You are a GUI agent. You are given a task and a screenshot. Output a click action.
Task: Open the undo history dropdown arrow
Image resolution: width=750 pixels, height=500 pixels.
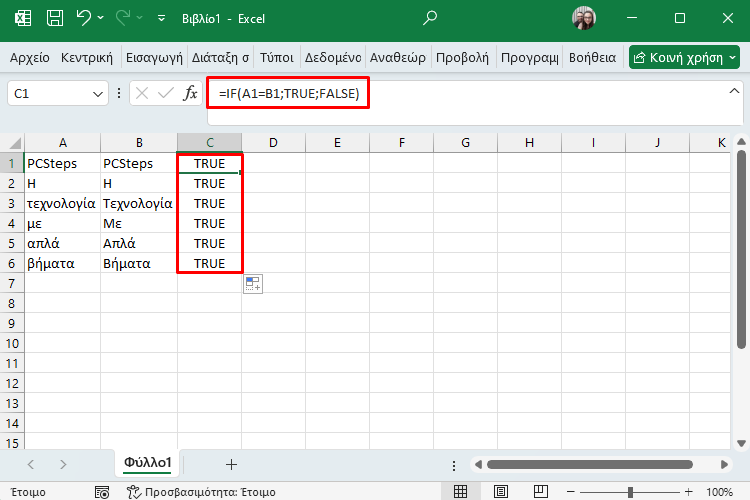pyautogui.click(x=100, y=18)
